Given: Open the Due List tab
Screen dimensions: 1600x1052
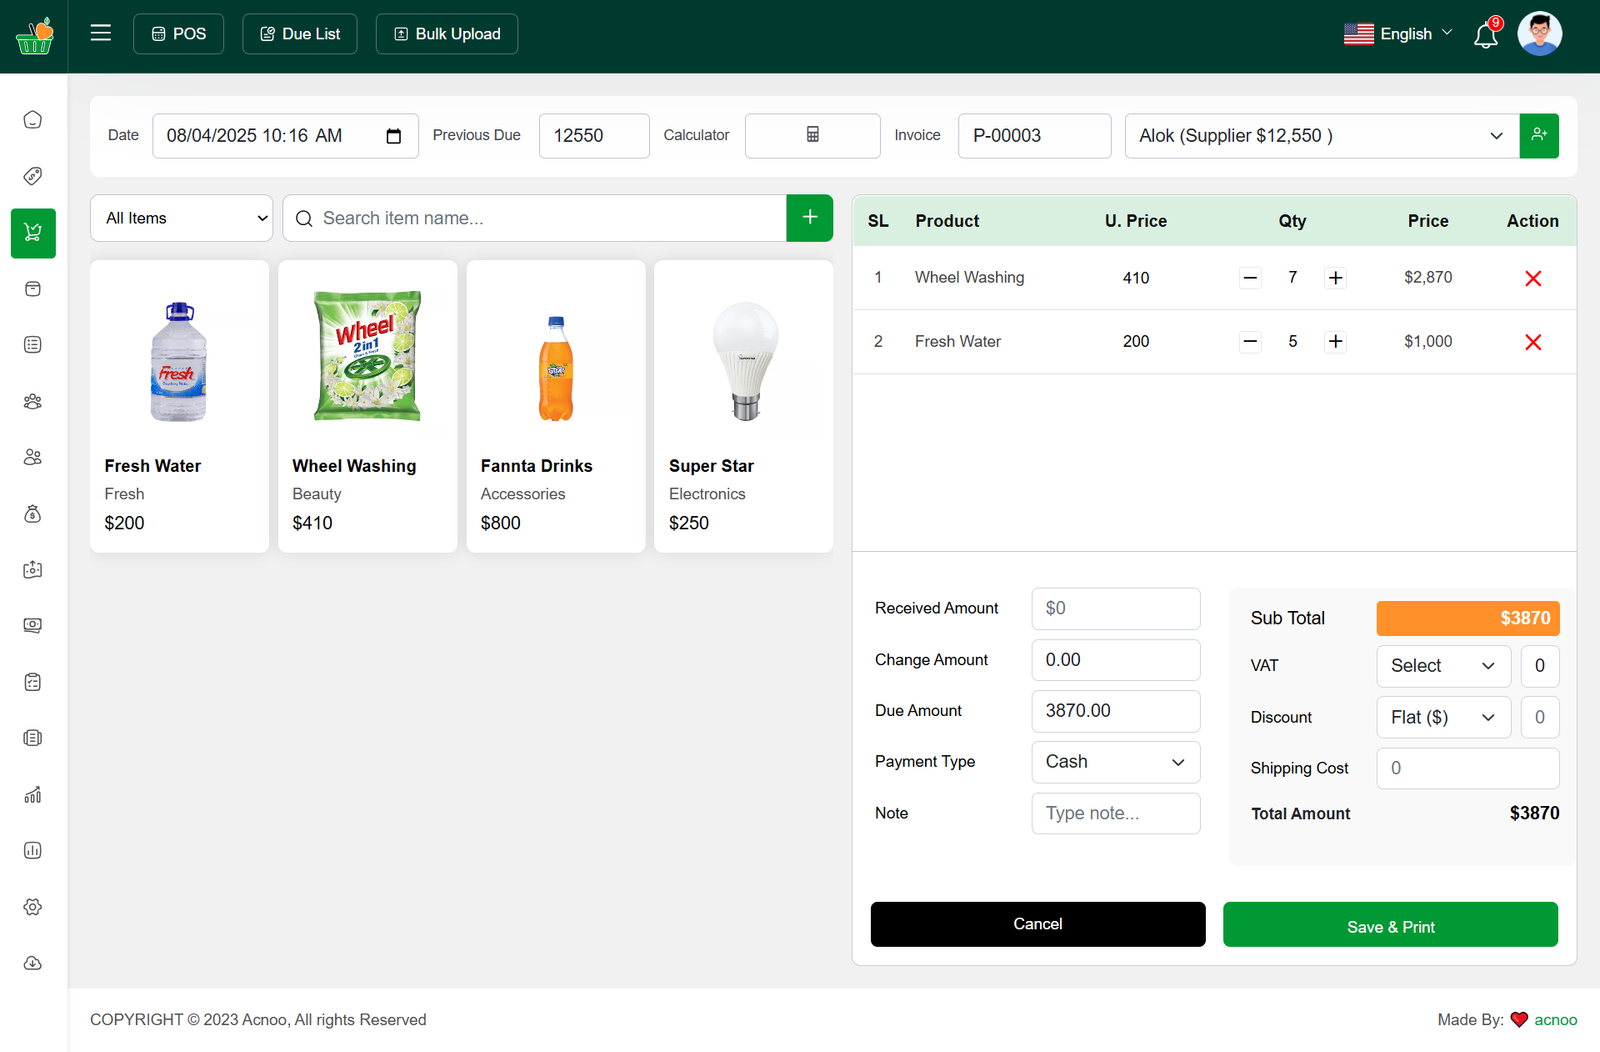Looking at the screenshot, I should pyautogui.click(x=300, y=34).
